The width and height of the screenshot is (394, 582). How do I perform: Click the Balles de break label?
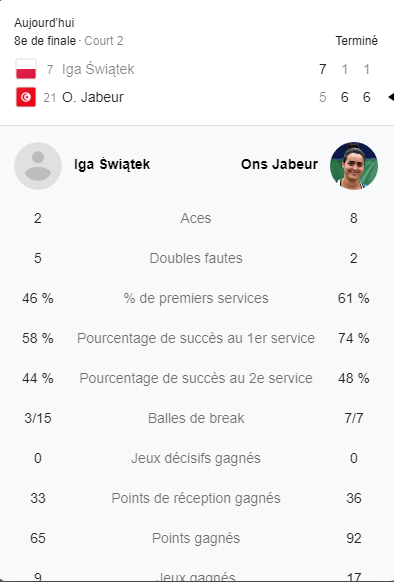pos(196,418)
